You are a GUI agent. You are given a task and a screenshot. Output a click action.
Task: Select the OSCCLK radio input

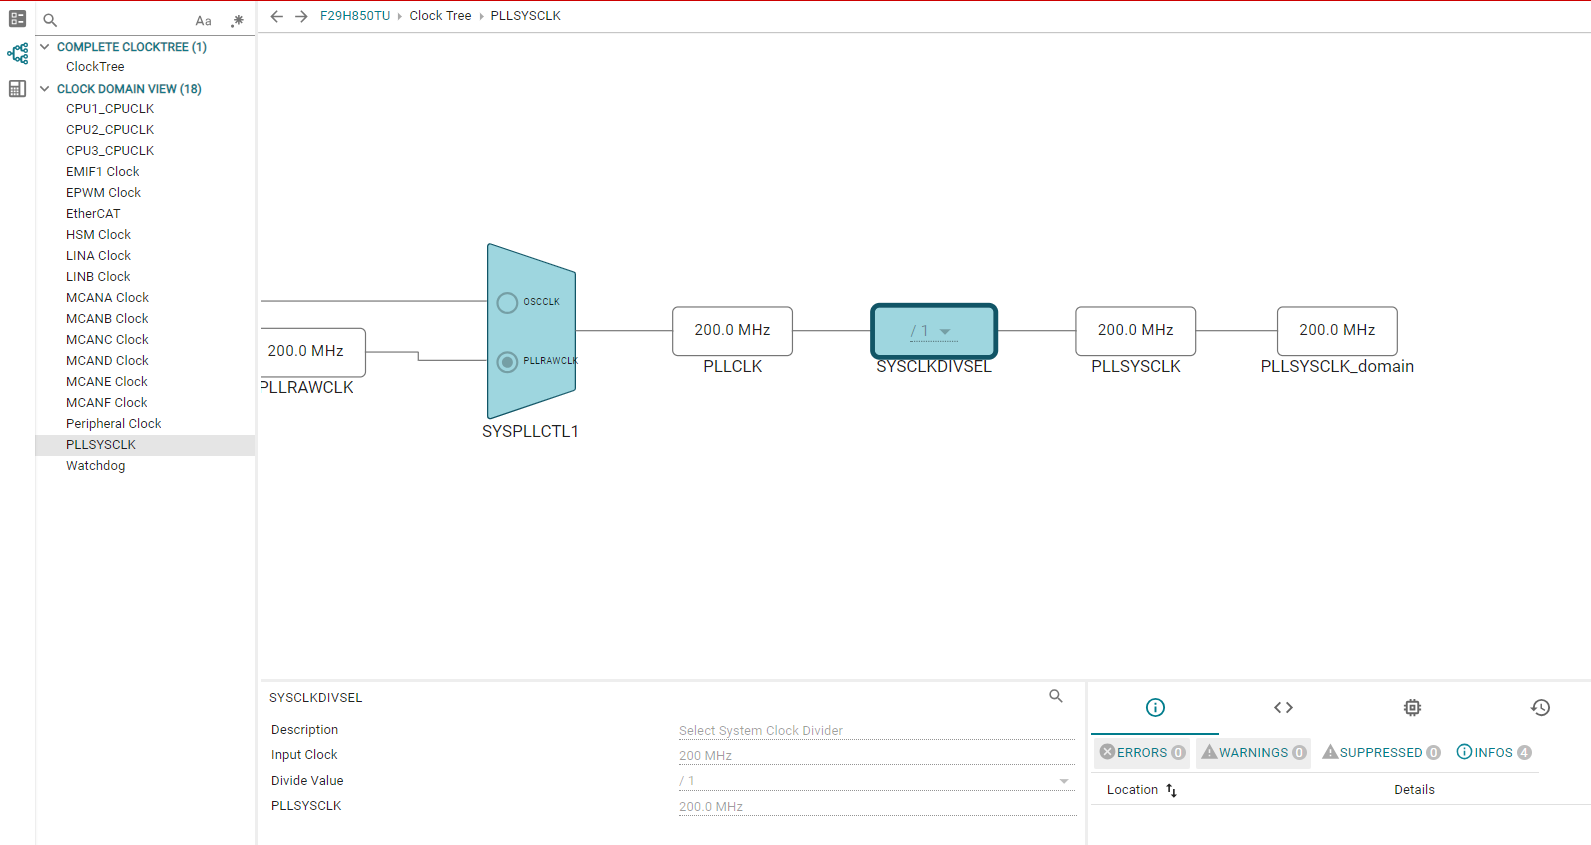click(x=507, y=302)
